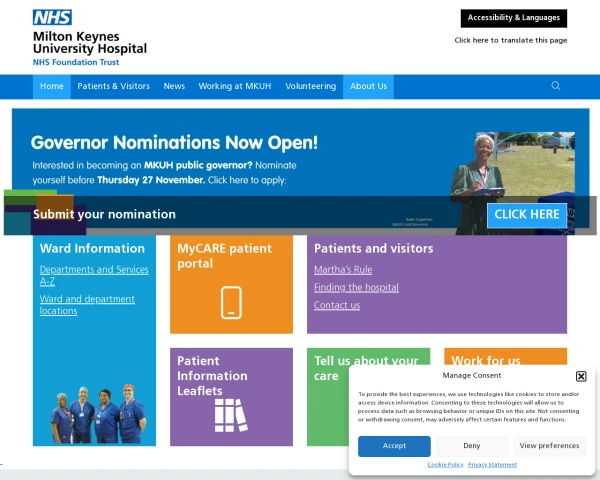
Task: Open the Martha's Rule link
Action: point(343,269)
